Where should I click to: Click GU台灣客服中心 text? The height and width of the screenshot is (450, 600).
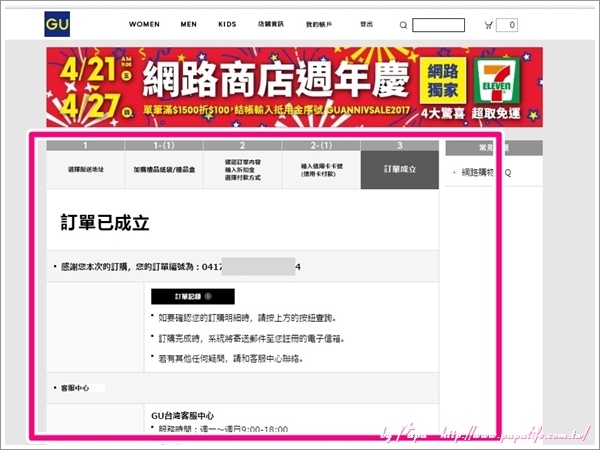pyautogui.click(x=183, y=416)
